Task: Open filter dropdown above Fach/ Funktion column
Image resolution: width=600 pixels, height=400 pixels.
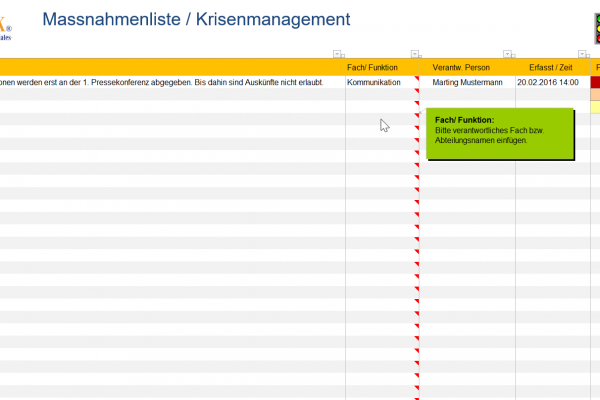Action: [x=416, y=54]
